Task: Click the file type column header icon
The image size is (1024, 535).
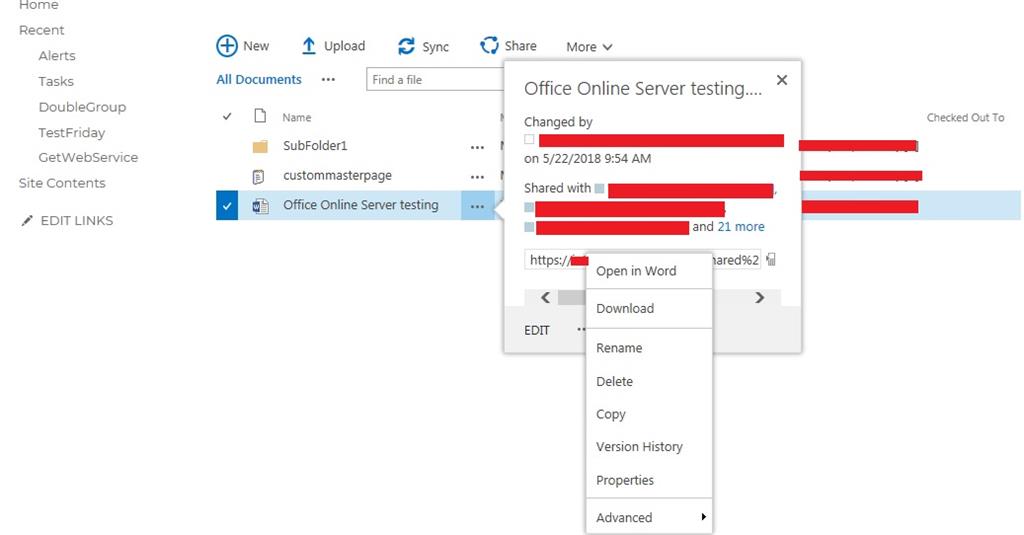Action: tap(260, 116)
